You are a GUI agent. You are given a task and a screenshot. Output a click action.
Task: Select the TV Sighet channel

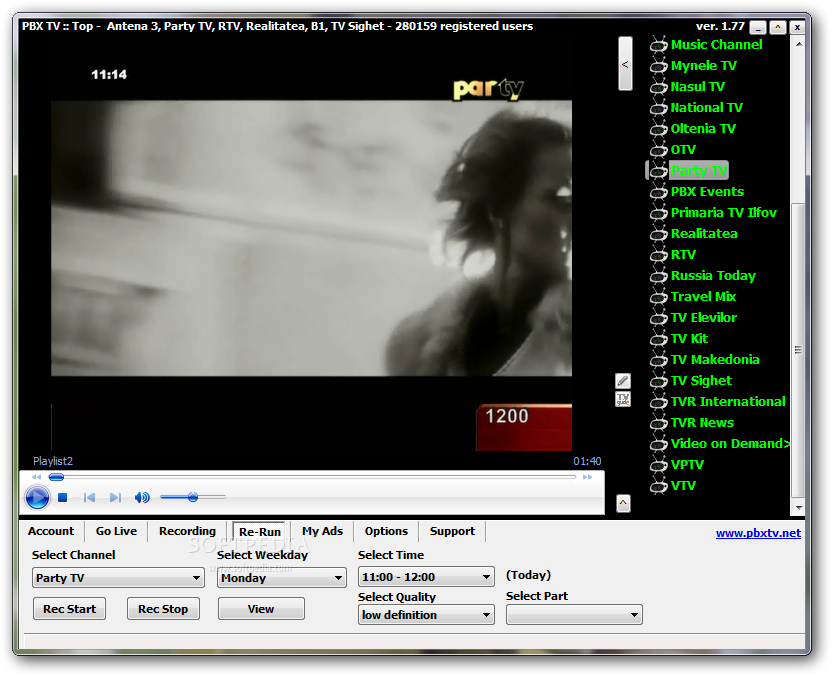pos(701,380)
